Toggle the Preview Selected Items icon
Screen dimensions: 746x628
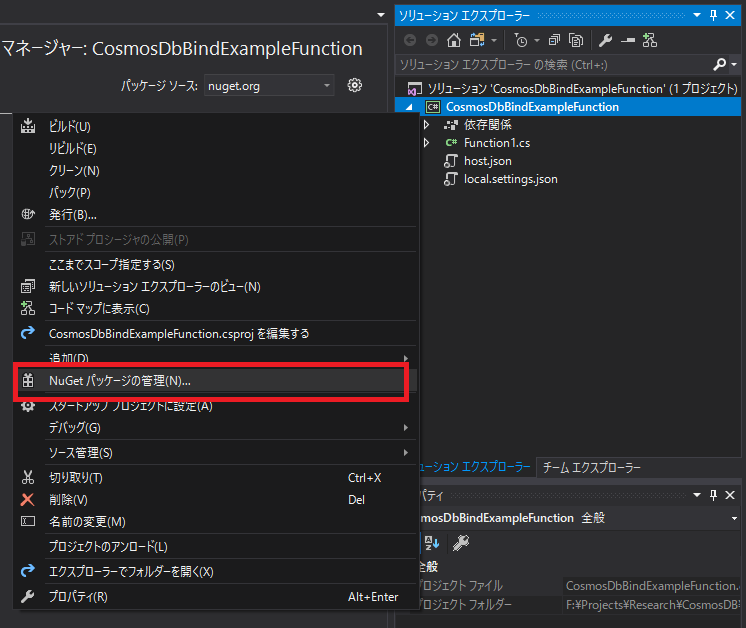point(628,40)
